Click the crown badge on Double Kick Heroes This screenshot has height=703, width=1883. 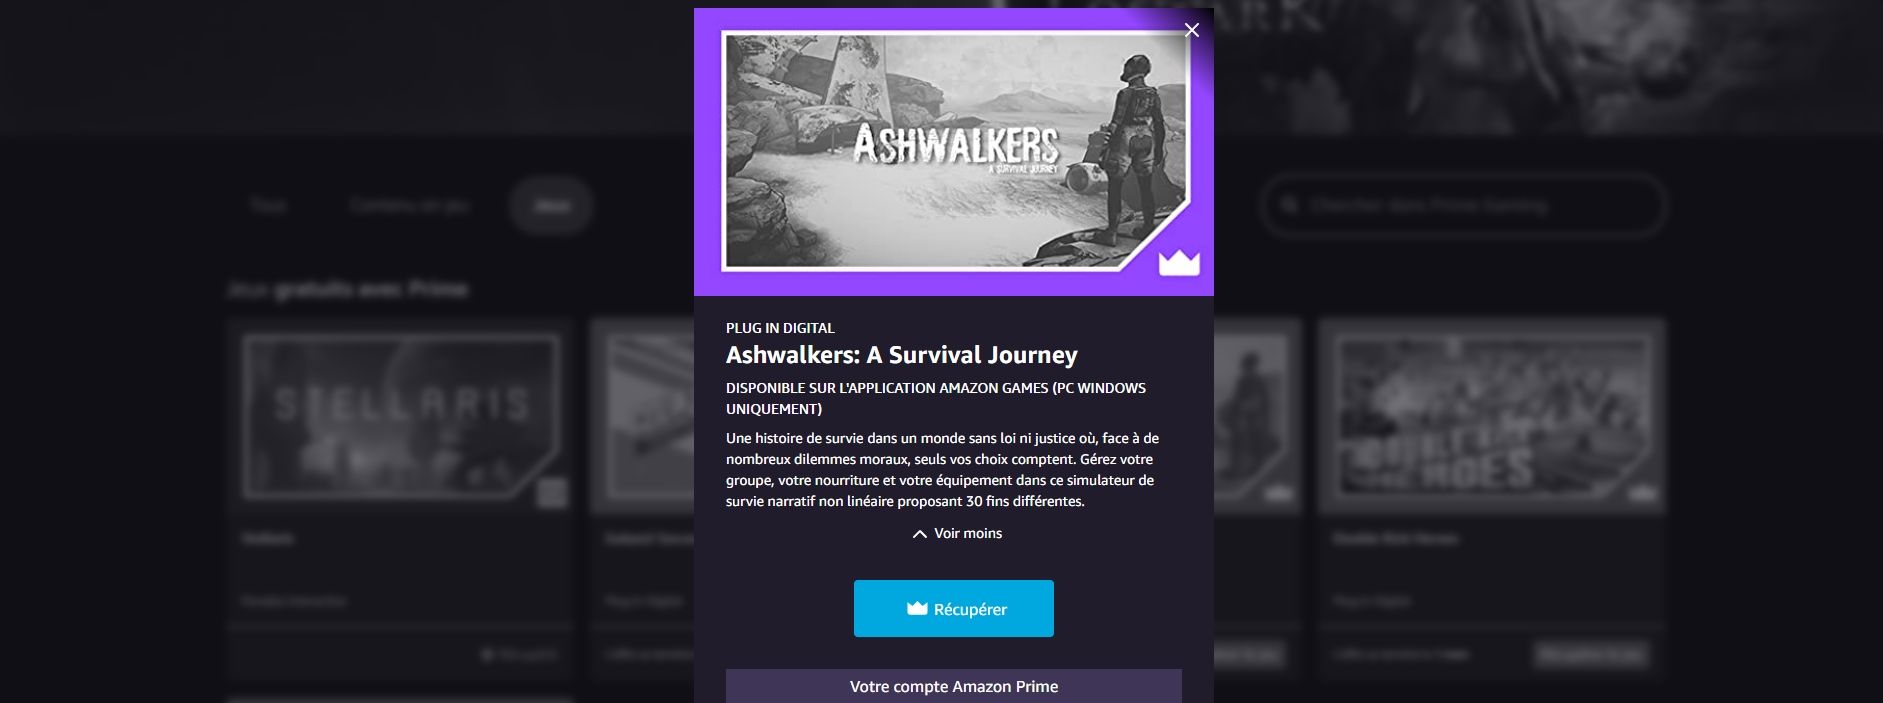click(x=1645, y=494)
